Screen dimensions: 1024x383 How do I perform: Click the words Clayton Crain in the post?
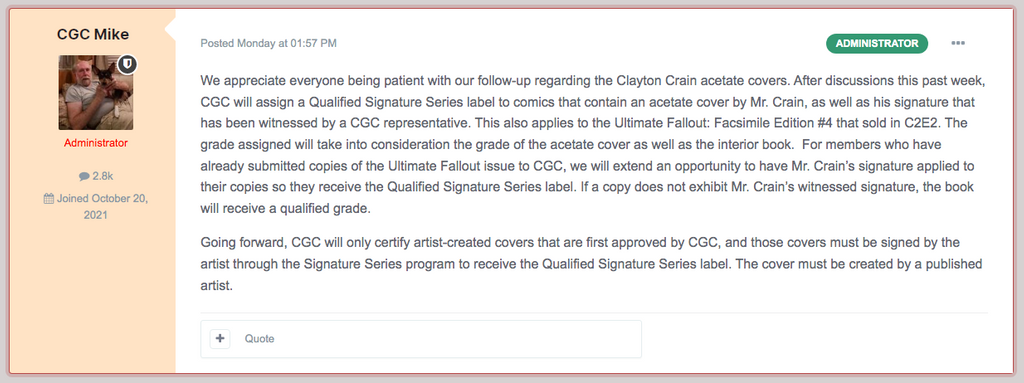coord(649,82)
